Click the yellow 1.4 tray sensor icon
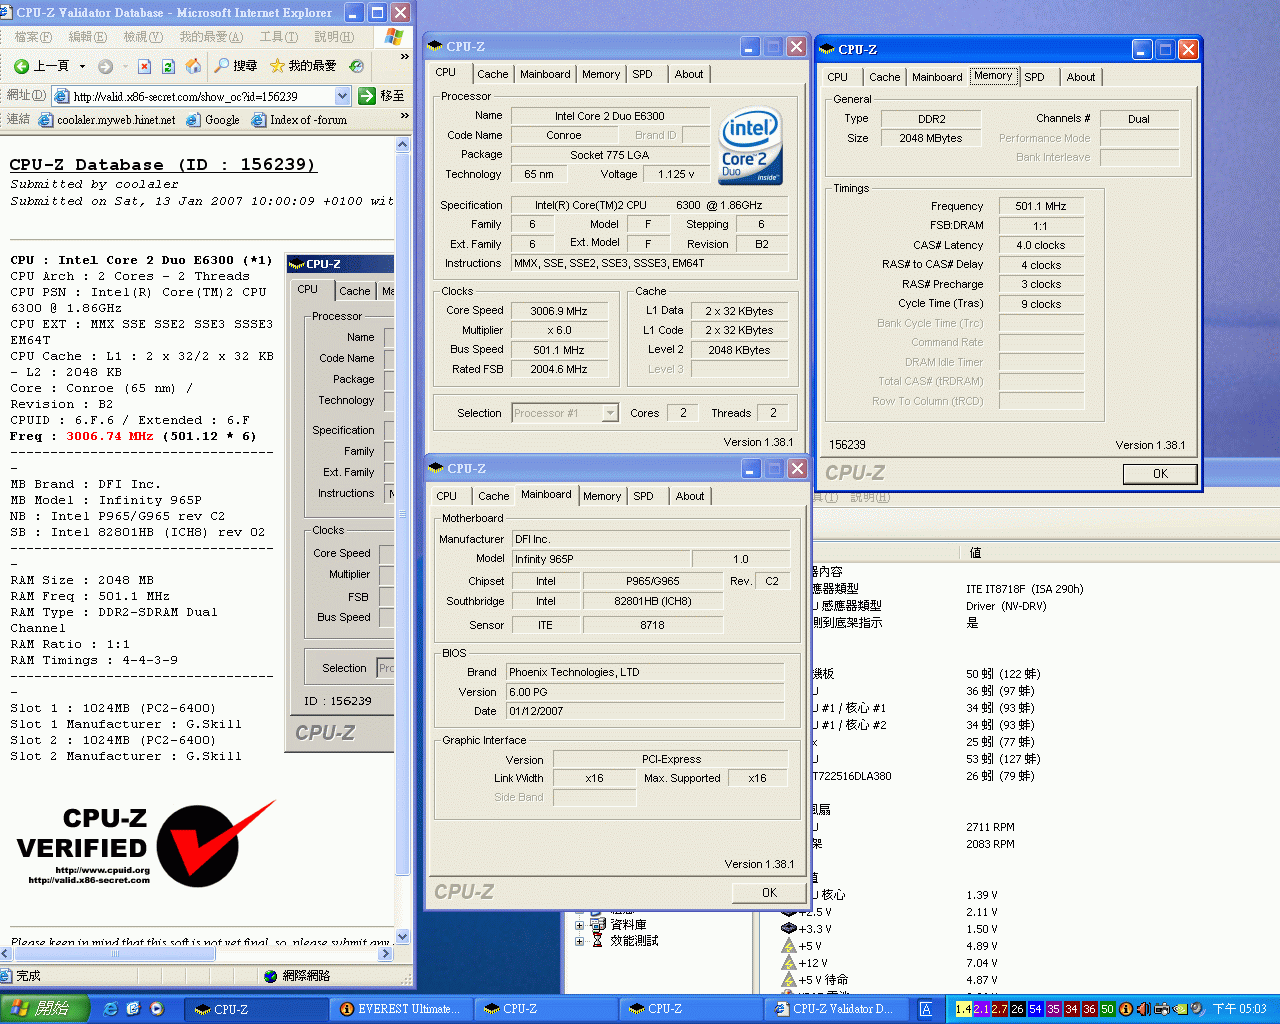The height and width of the screenshot is (1024, 1280). pyautogui.click(x=963, y=1009)
